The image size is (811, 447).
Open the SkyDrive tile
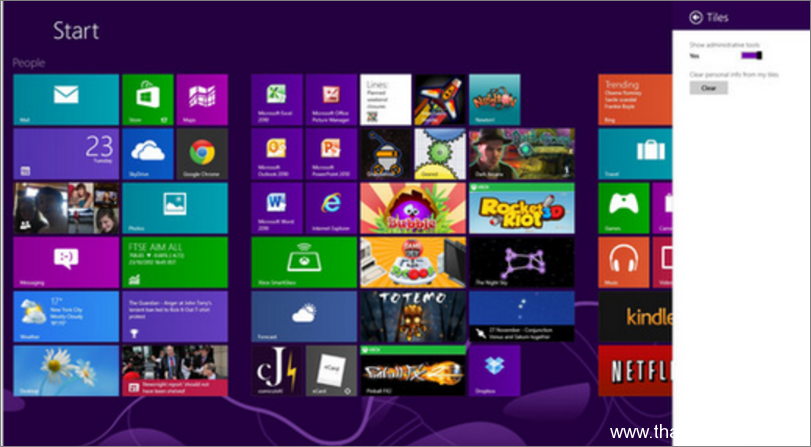[x=147, y=153]
